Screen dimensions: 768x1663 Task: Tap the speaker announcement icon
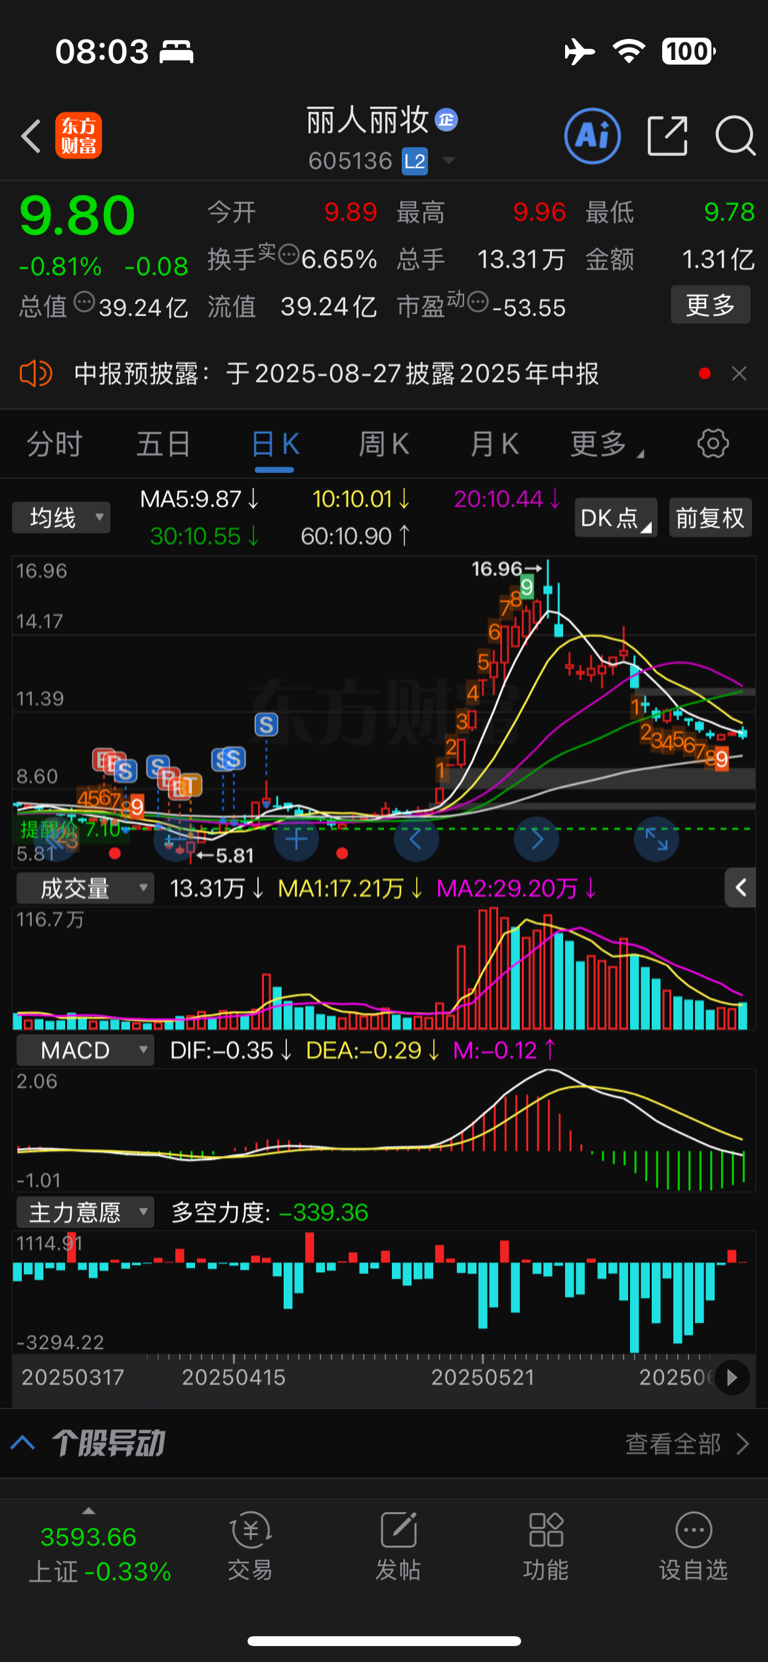tap(36, 374)
